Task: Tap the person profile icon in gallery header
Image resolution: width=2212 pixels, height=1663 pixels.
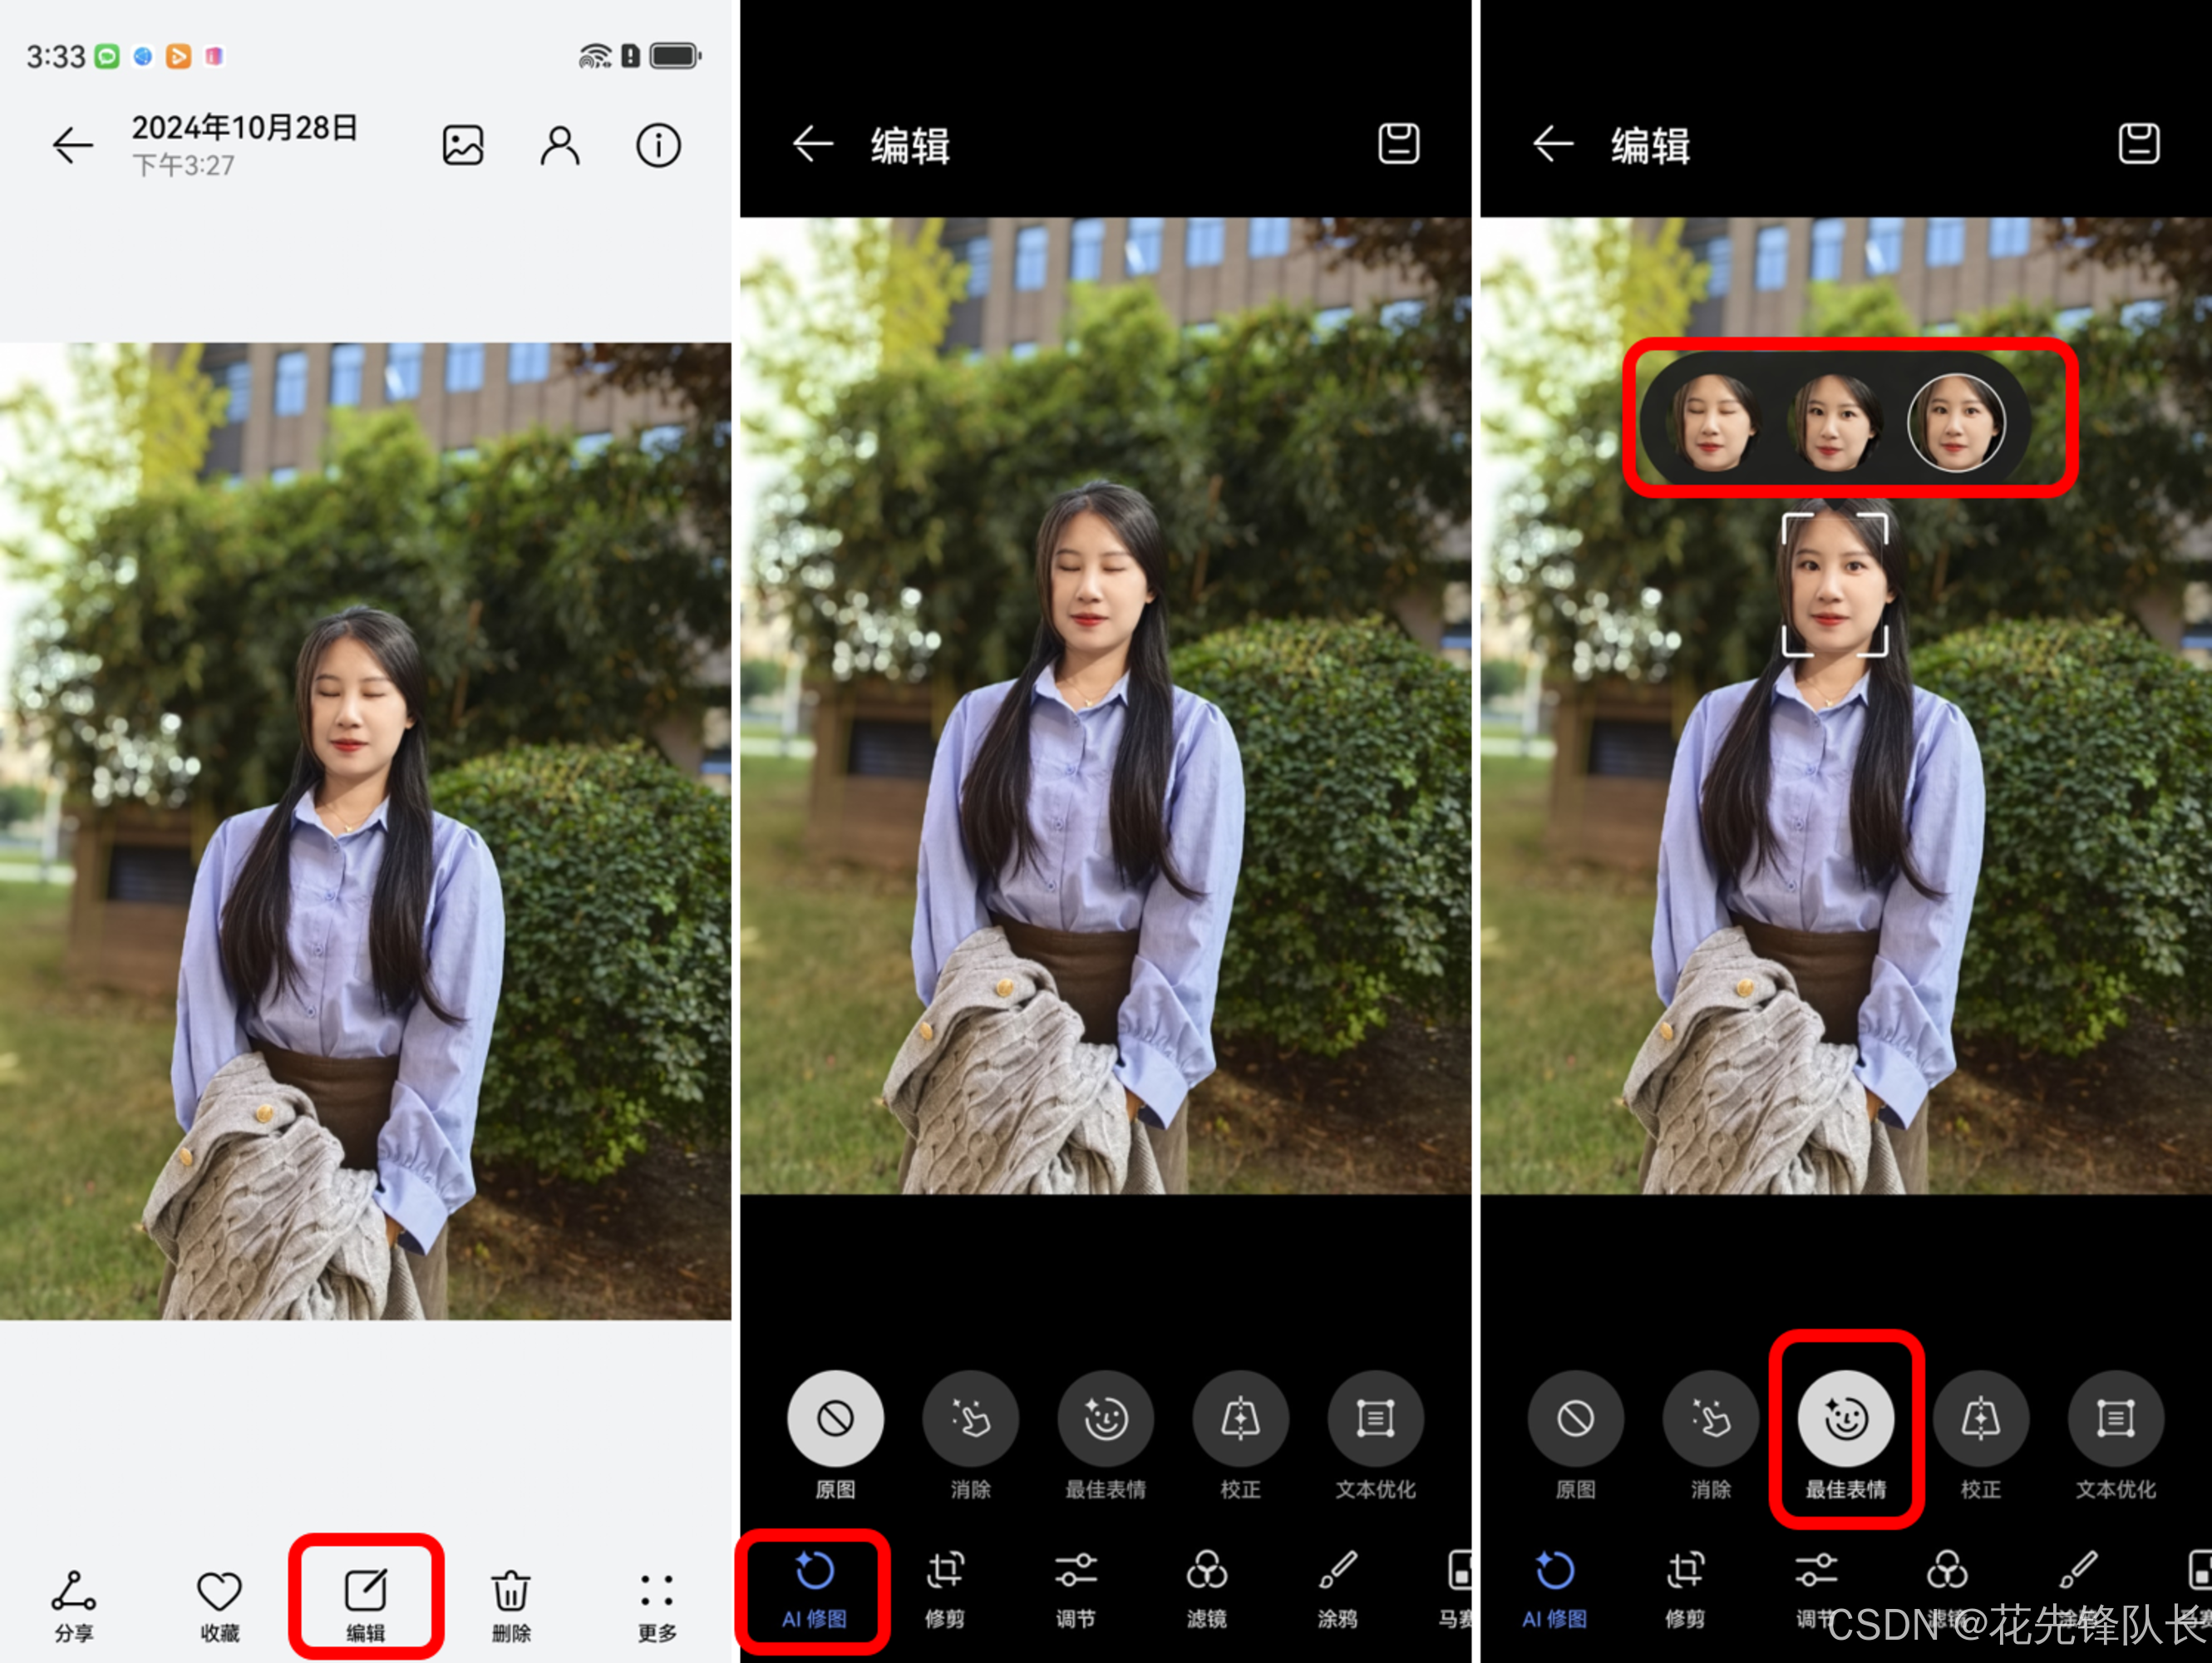Action: (x=560, y=146)
